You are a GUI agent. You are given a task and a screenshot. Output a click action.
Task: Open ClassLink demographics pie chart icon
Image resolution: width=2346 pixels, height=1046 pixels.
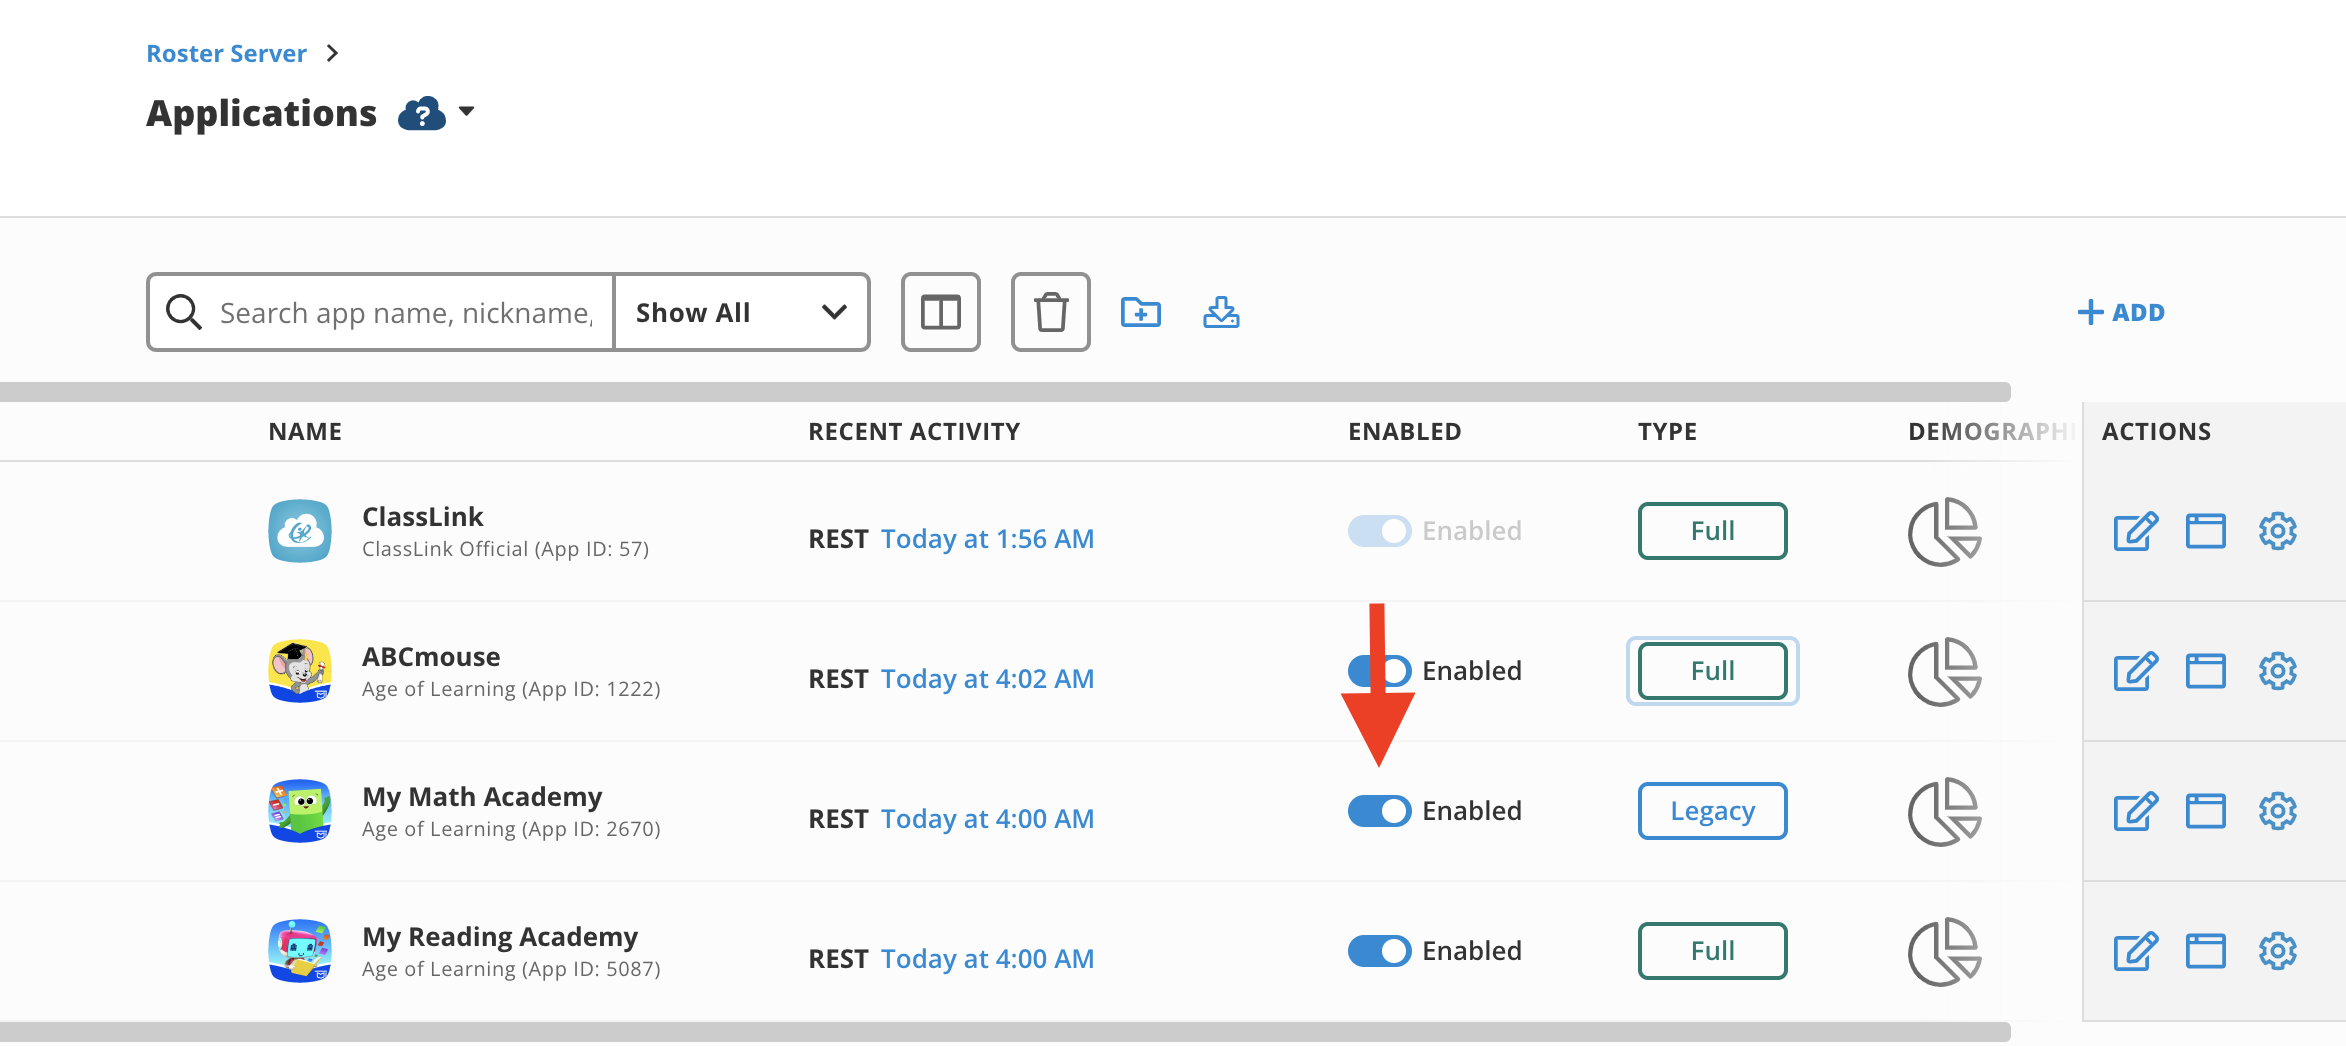pos(1944,532)
